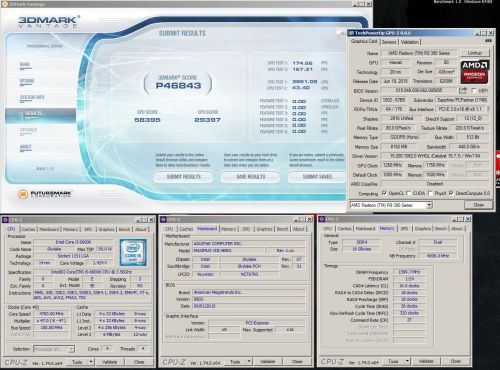The image size is (500, 370).
Task: Open Caches tab in the CPU-Z CPU window
Action: (x=28, y=229)
